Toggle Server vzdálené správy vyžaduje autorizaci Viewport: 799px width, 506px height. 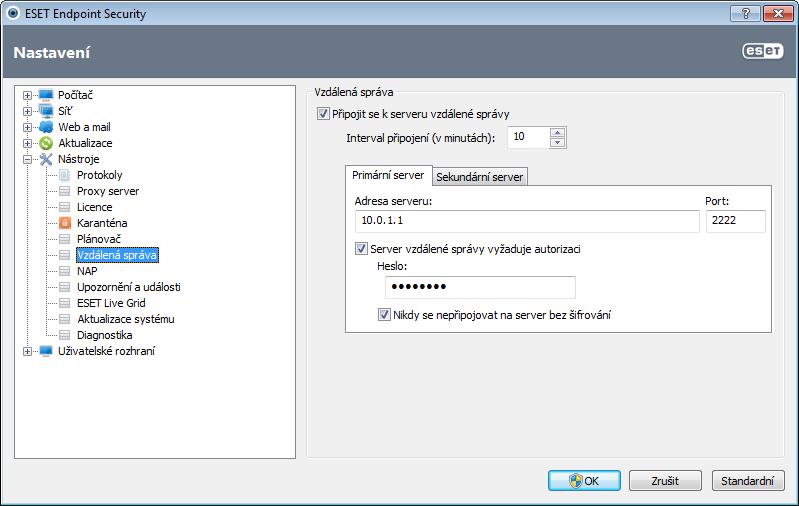click(361, 249)
